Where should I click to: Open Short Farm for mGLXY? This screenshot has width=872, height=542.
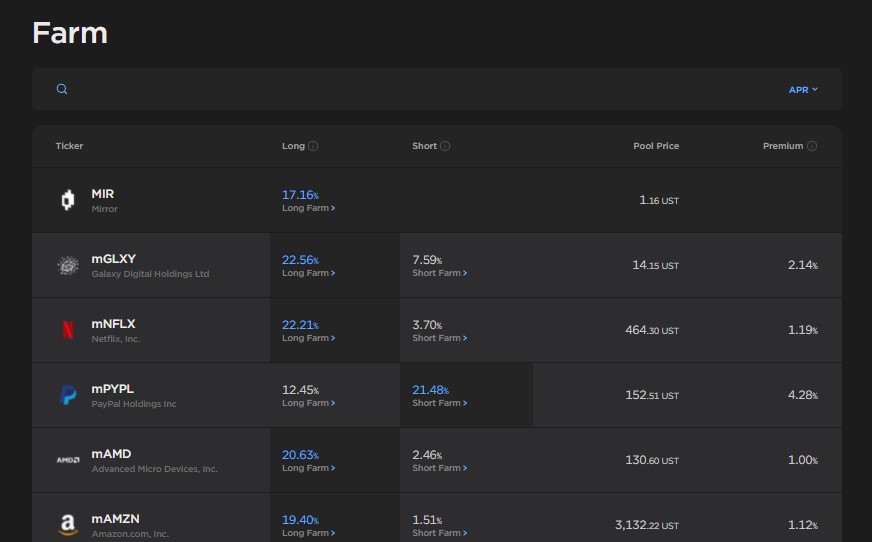[439, 273]
